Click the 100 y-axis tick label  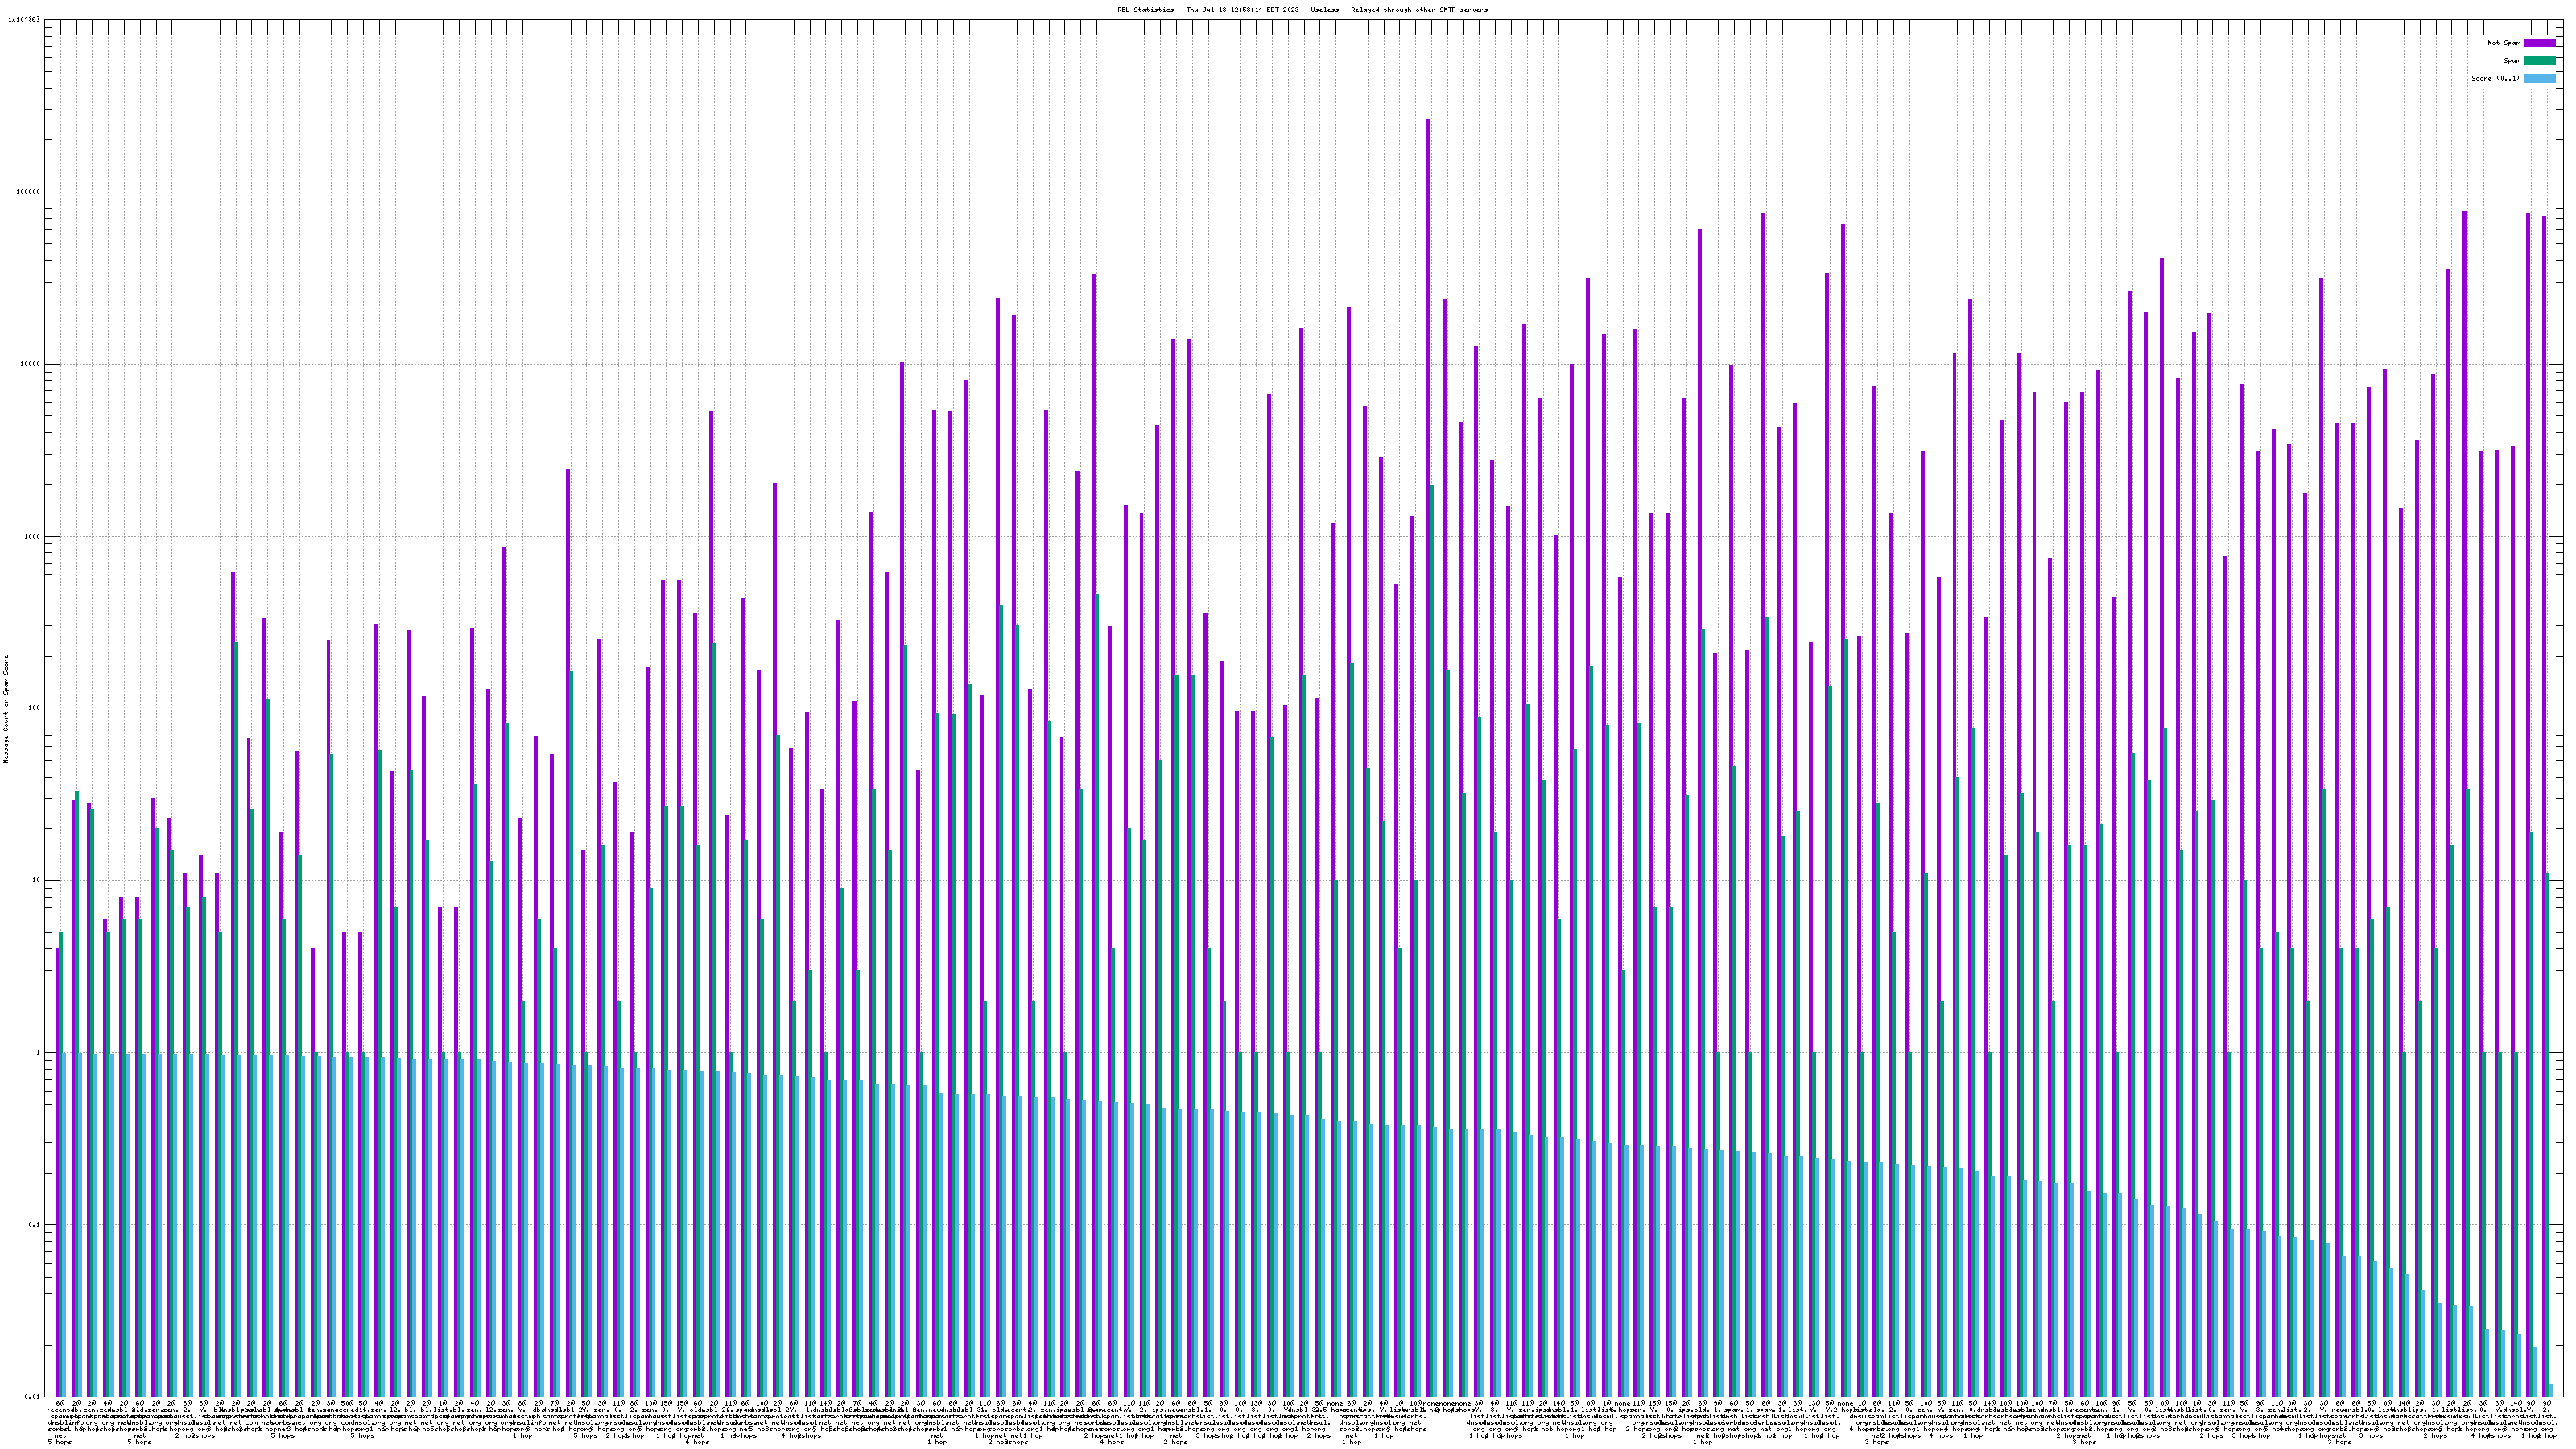click(x=34, y=708)
